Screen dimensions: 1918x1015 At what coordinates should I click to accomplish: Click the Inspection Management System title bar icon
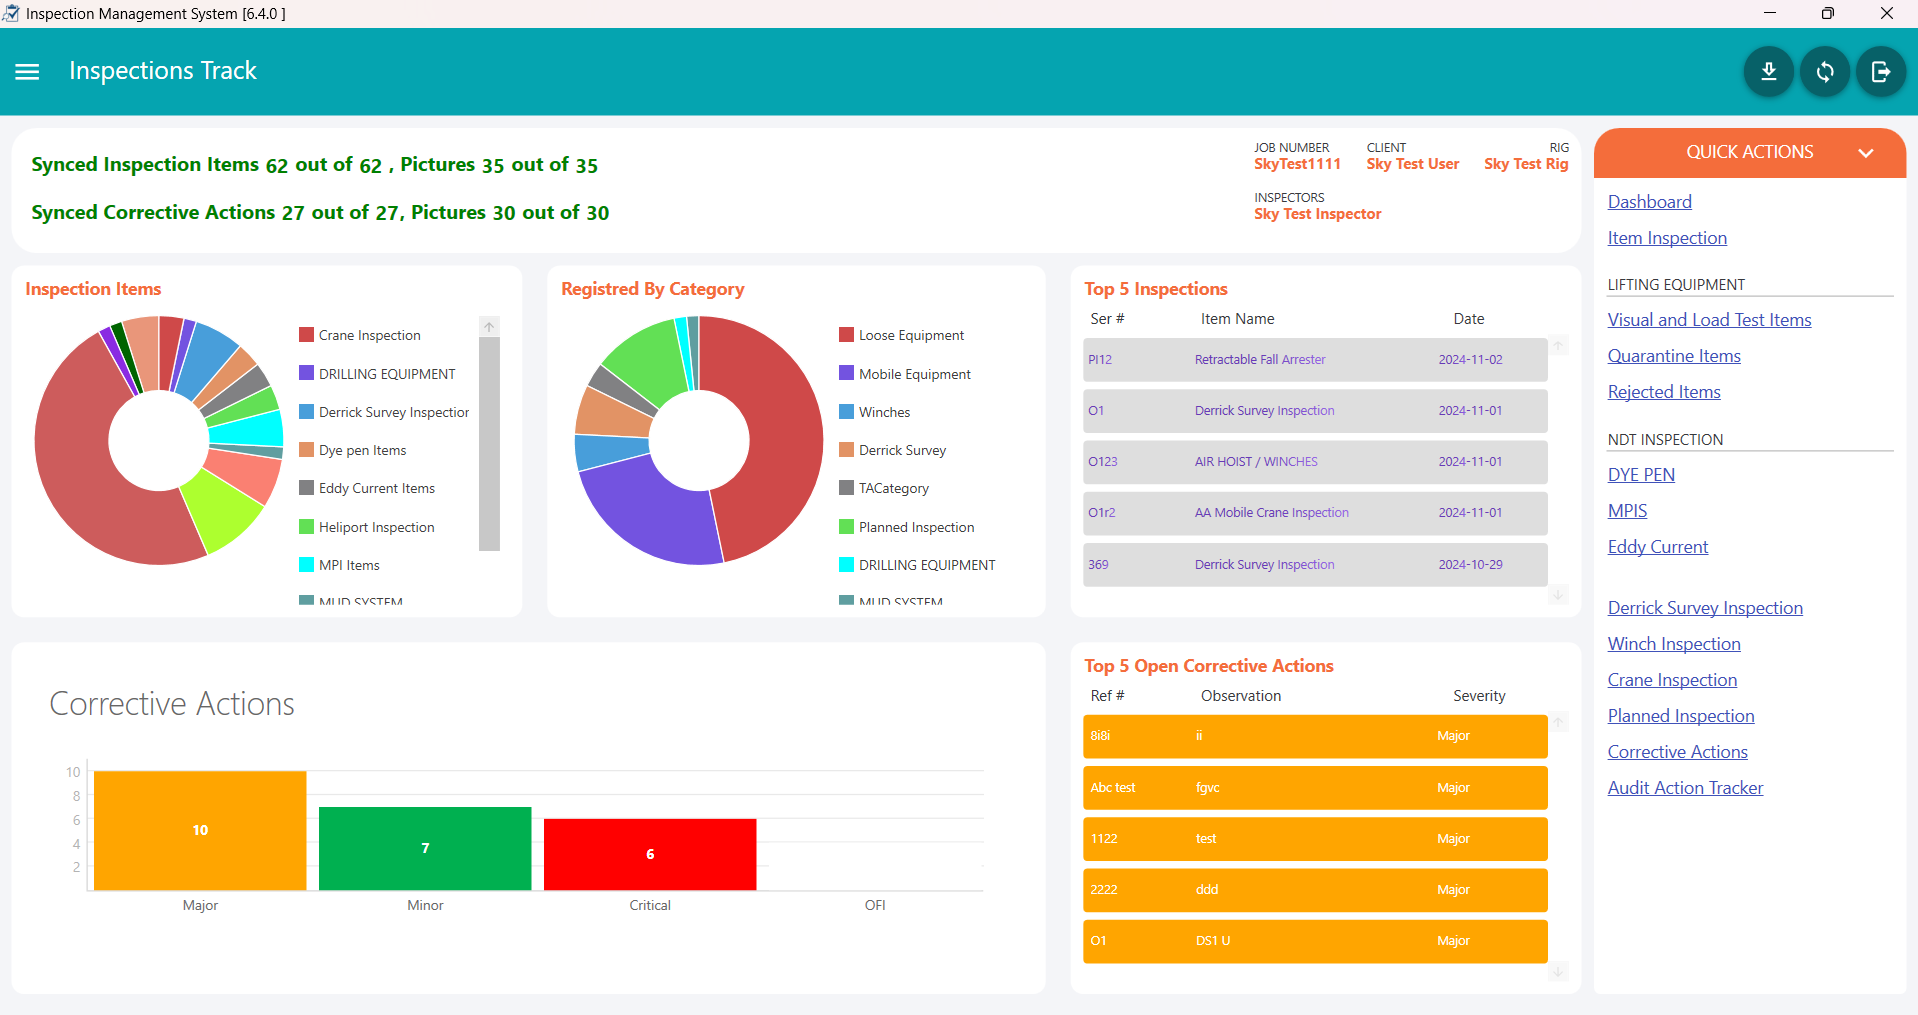tap(11, 13)
